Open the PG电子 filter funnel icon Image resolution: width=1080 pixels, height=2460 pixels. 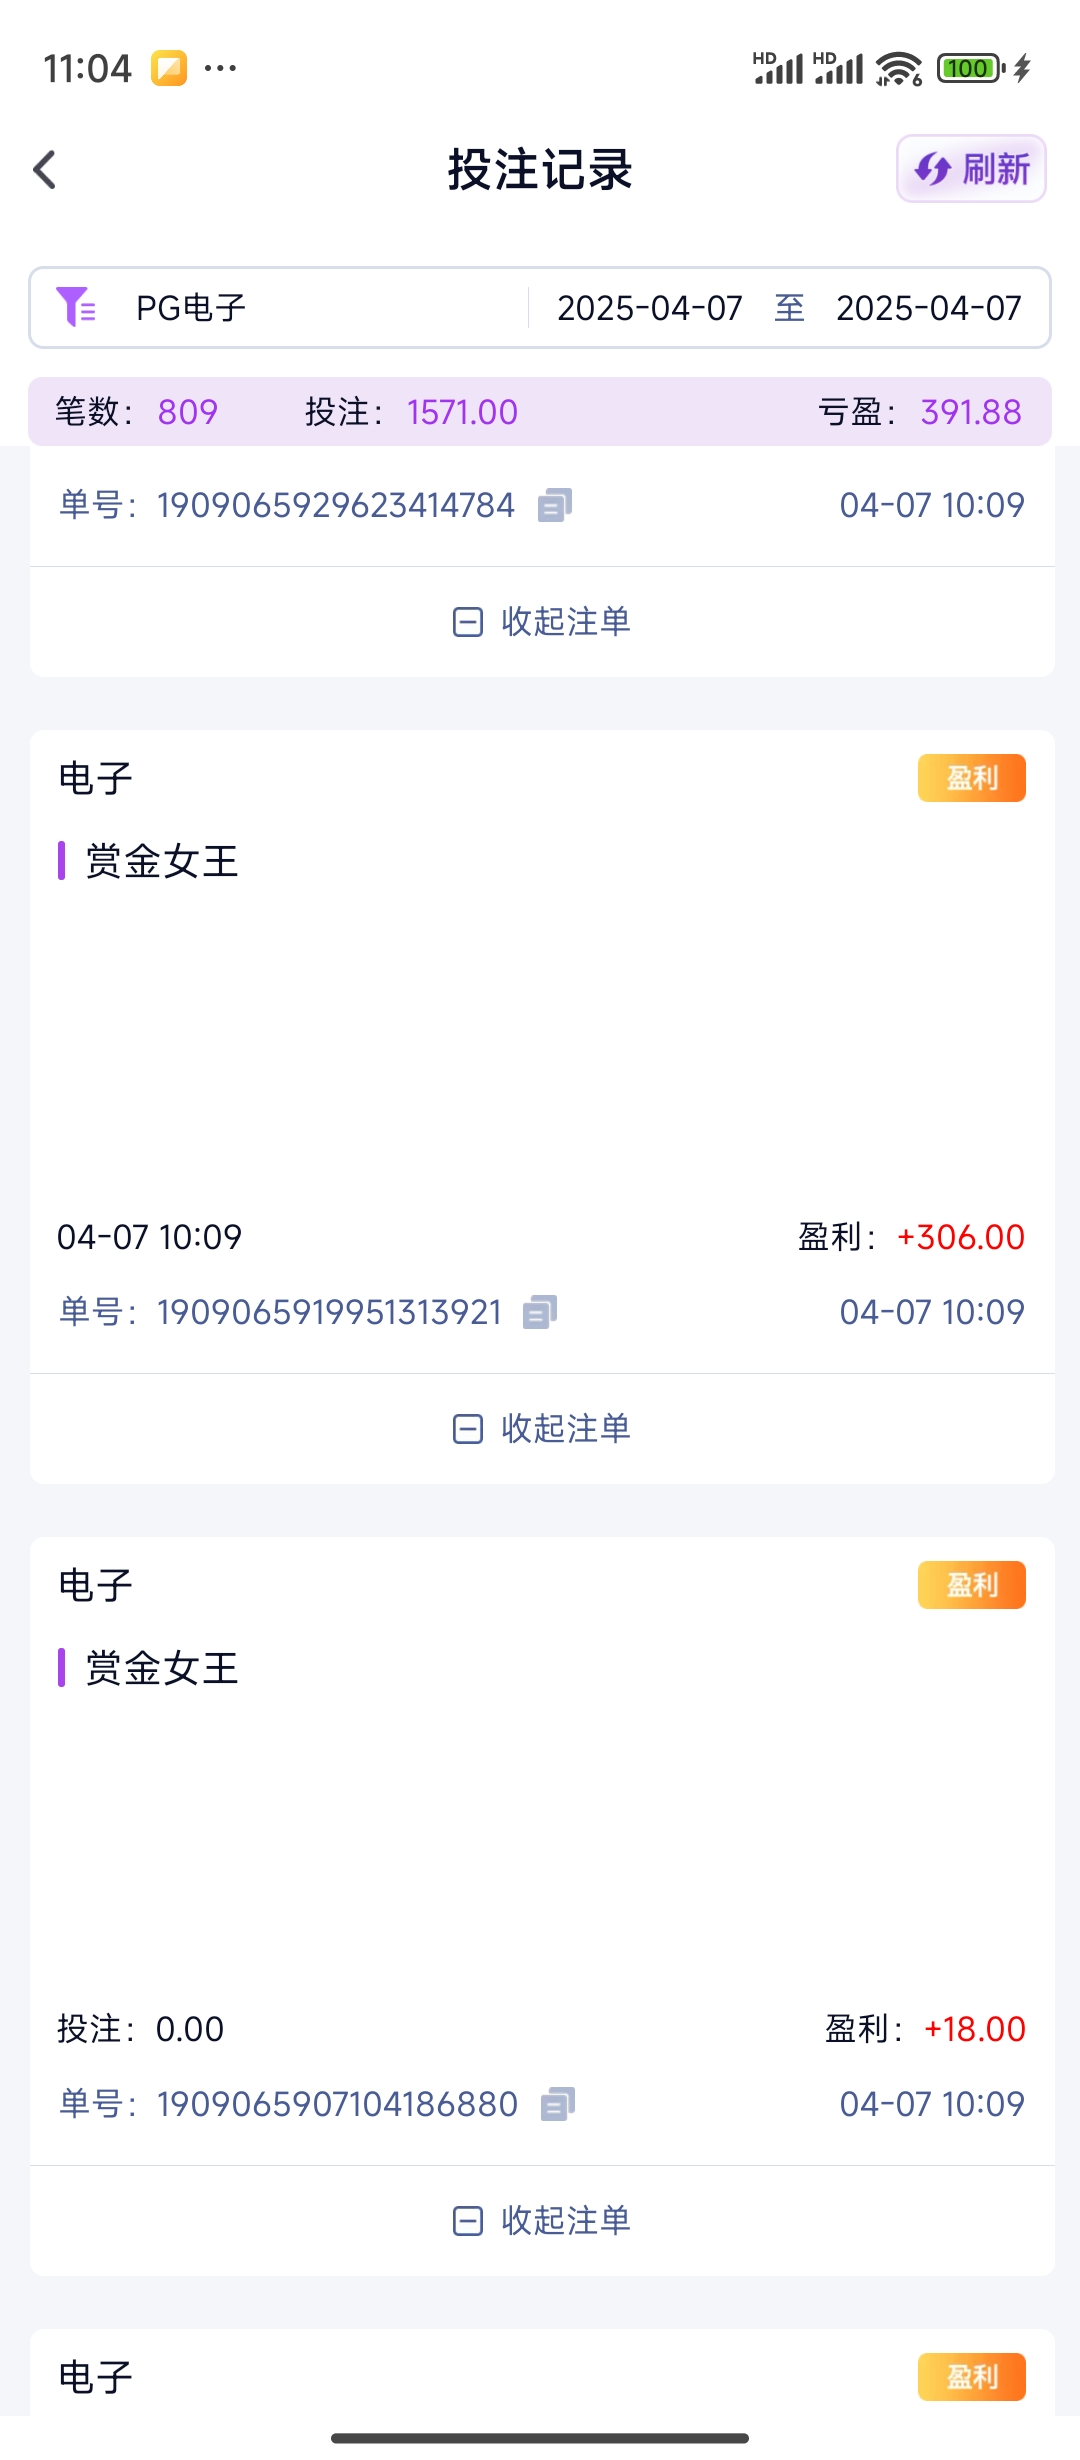tap(76, 307)
